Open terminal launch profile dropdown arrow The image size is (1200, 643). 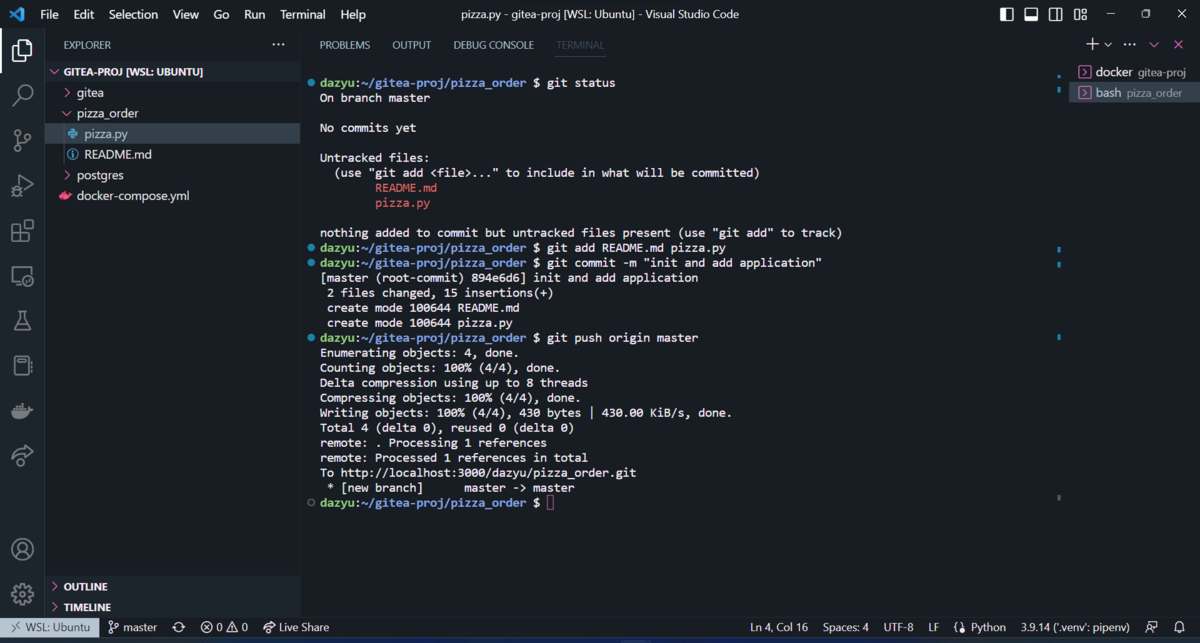1108,45
